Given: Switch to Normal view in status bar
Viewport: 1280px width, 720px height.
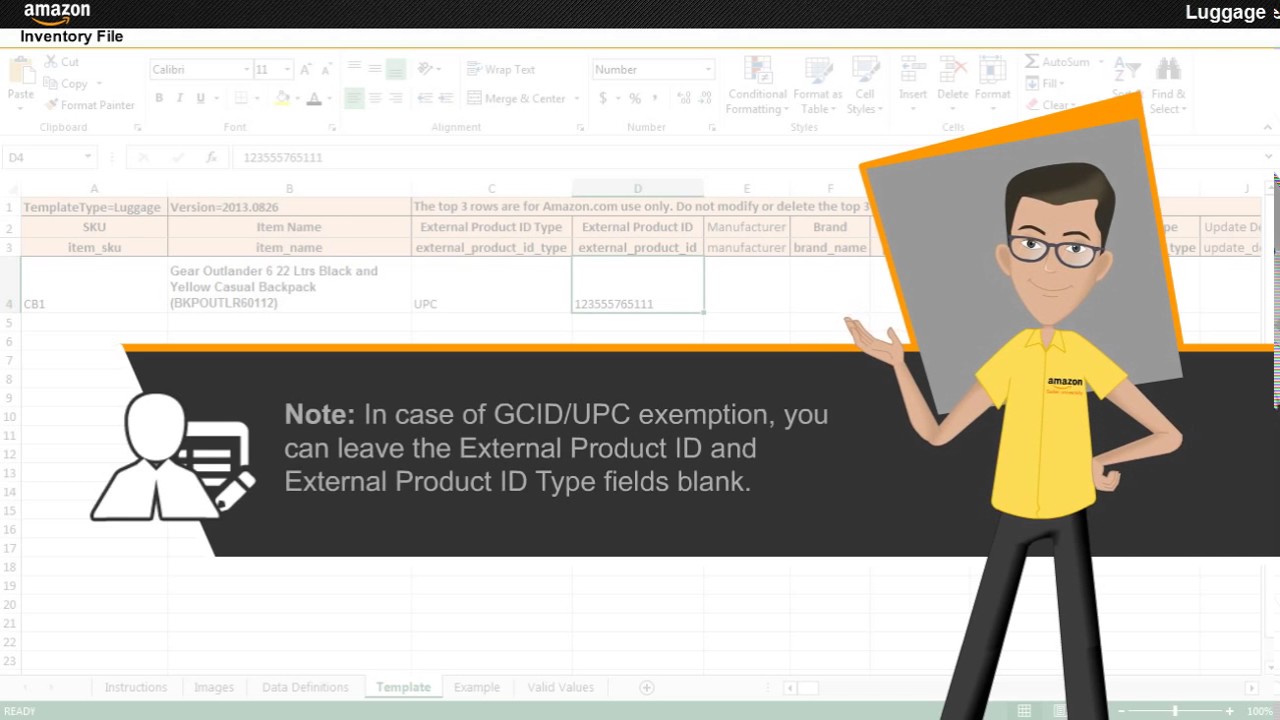Looking at the screenshot, I should click(1024, 711).
